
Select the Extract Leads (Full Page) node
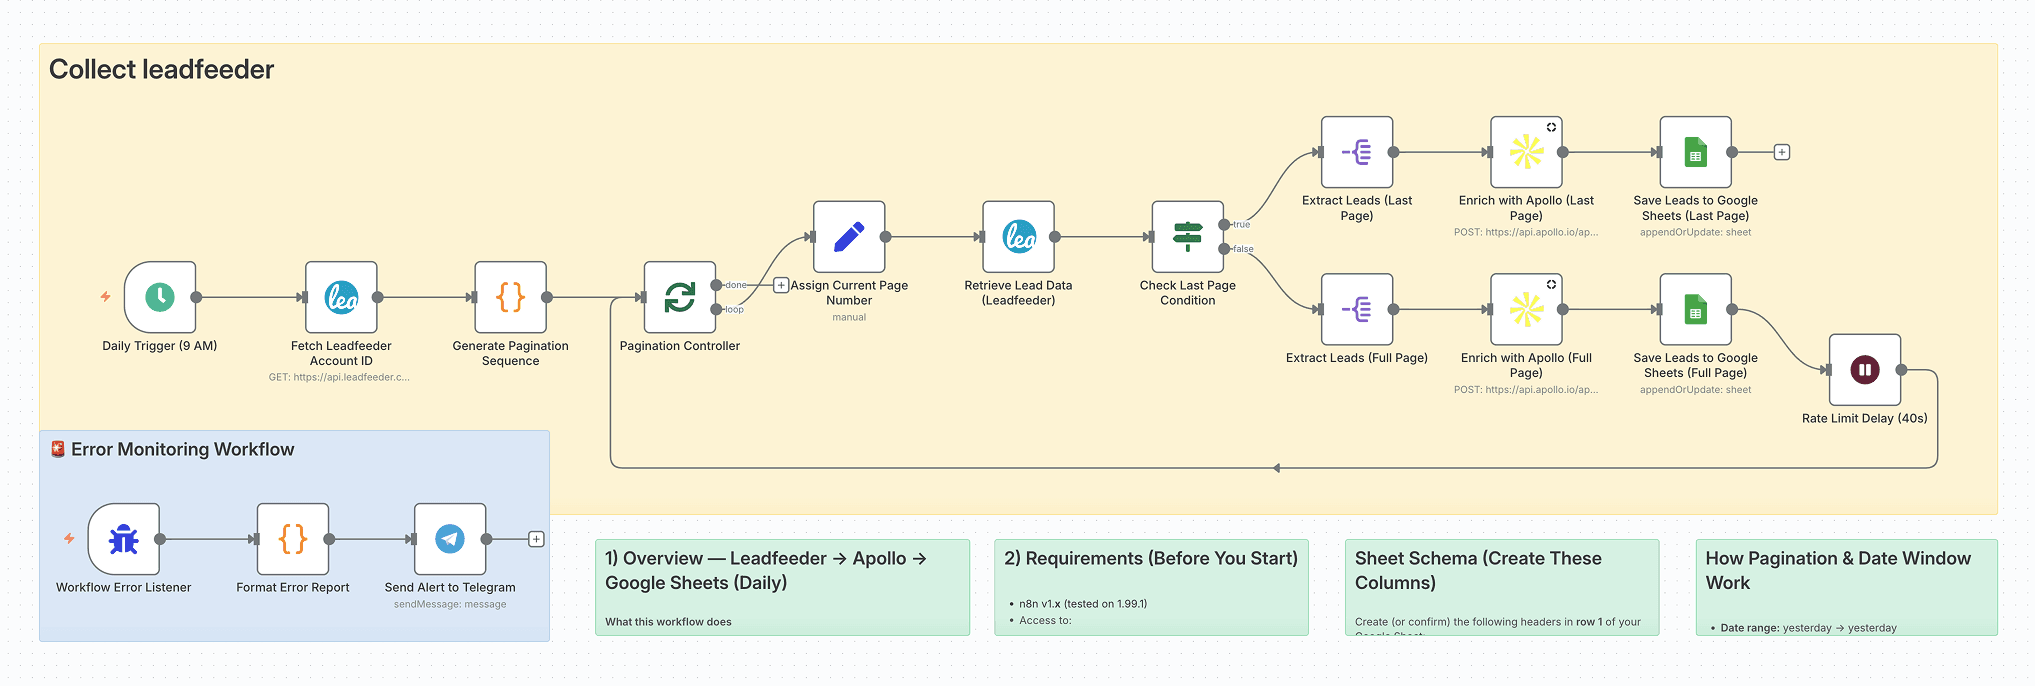point(1357,310)
